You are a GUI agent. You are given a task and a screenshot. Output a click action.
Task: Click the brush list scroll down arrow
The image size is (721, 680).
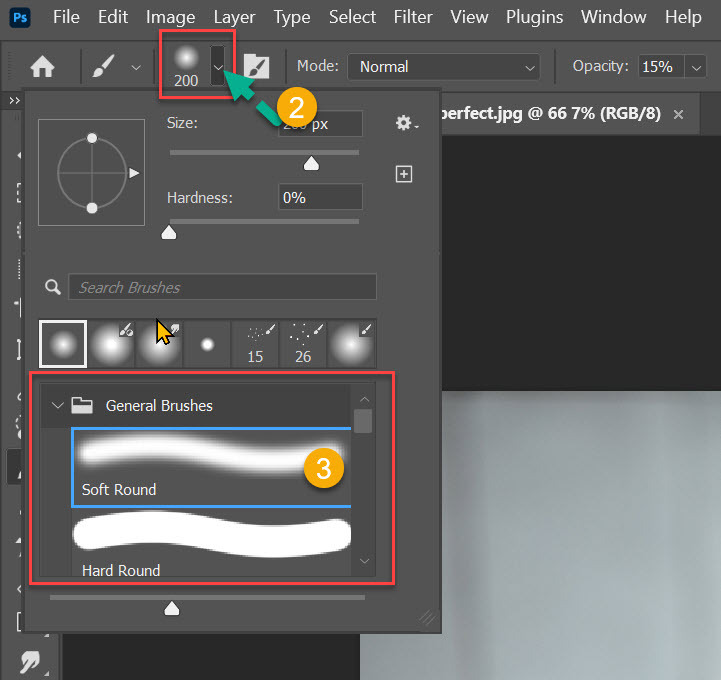pos(364,561)
